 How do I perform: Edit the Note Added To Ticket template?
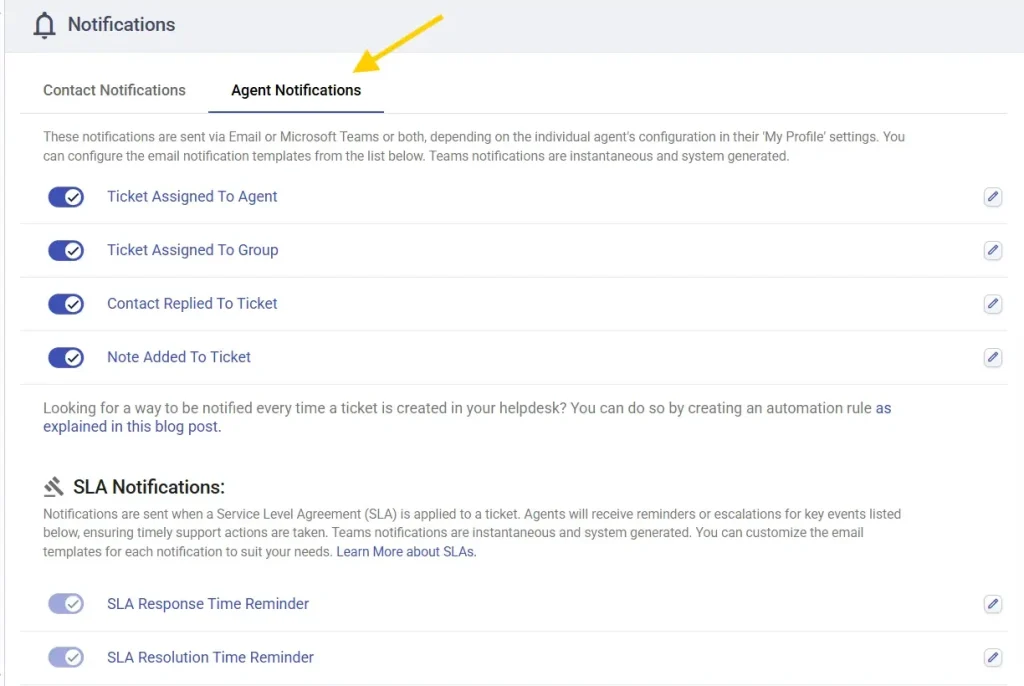992,357
